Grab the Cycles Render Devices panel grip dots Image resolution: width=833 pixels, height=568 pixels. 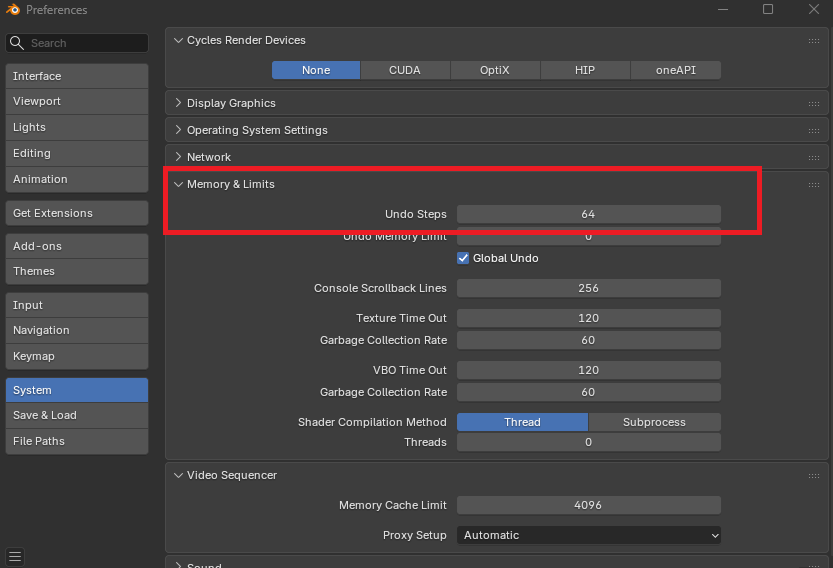[814, 41]
